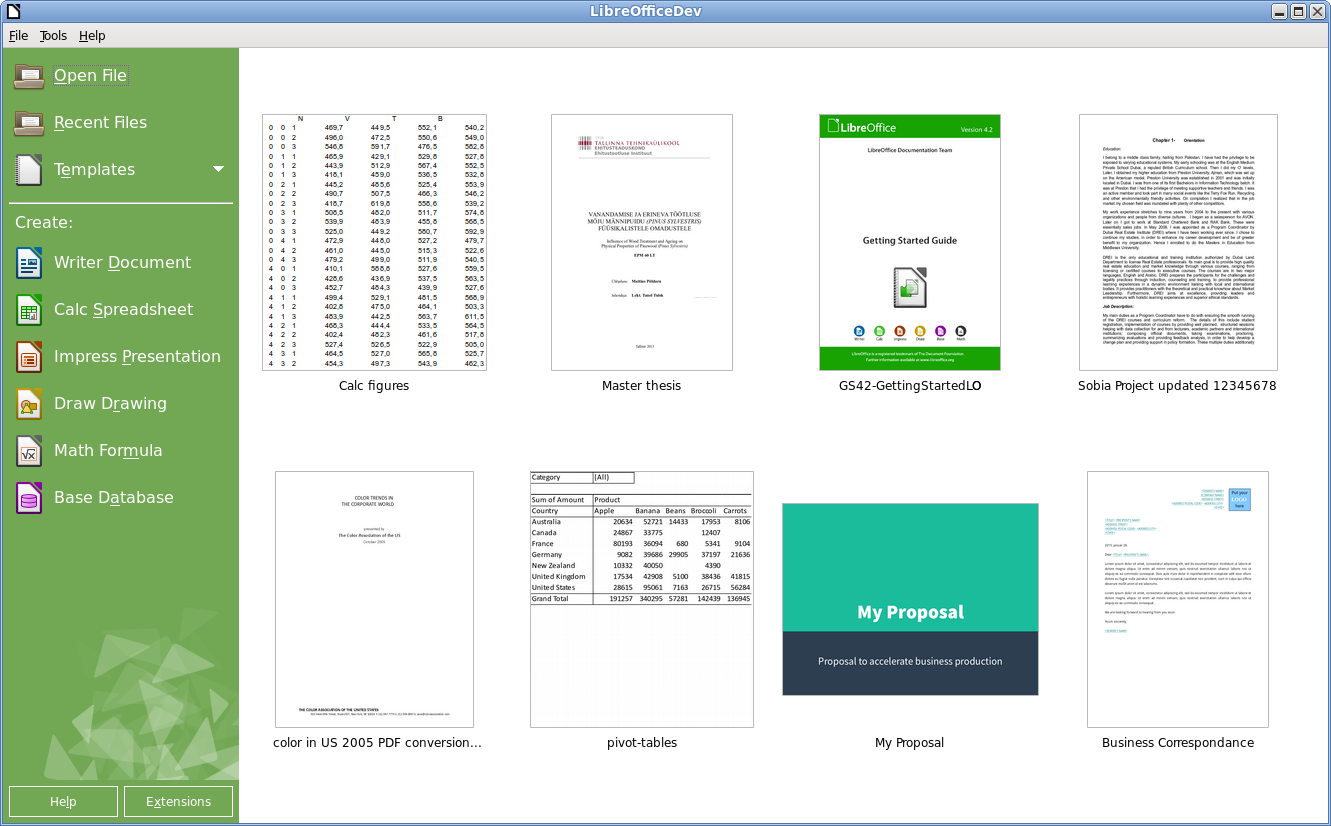Click the Impress Presentation icon

pos(29,357)
